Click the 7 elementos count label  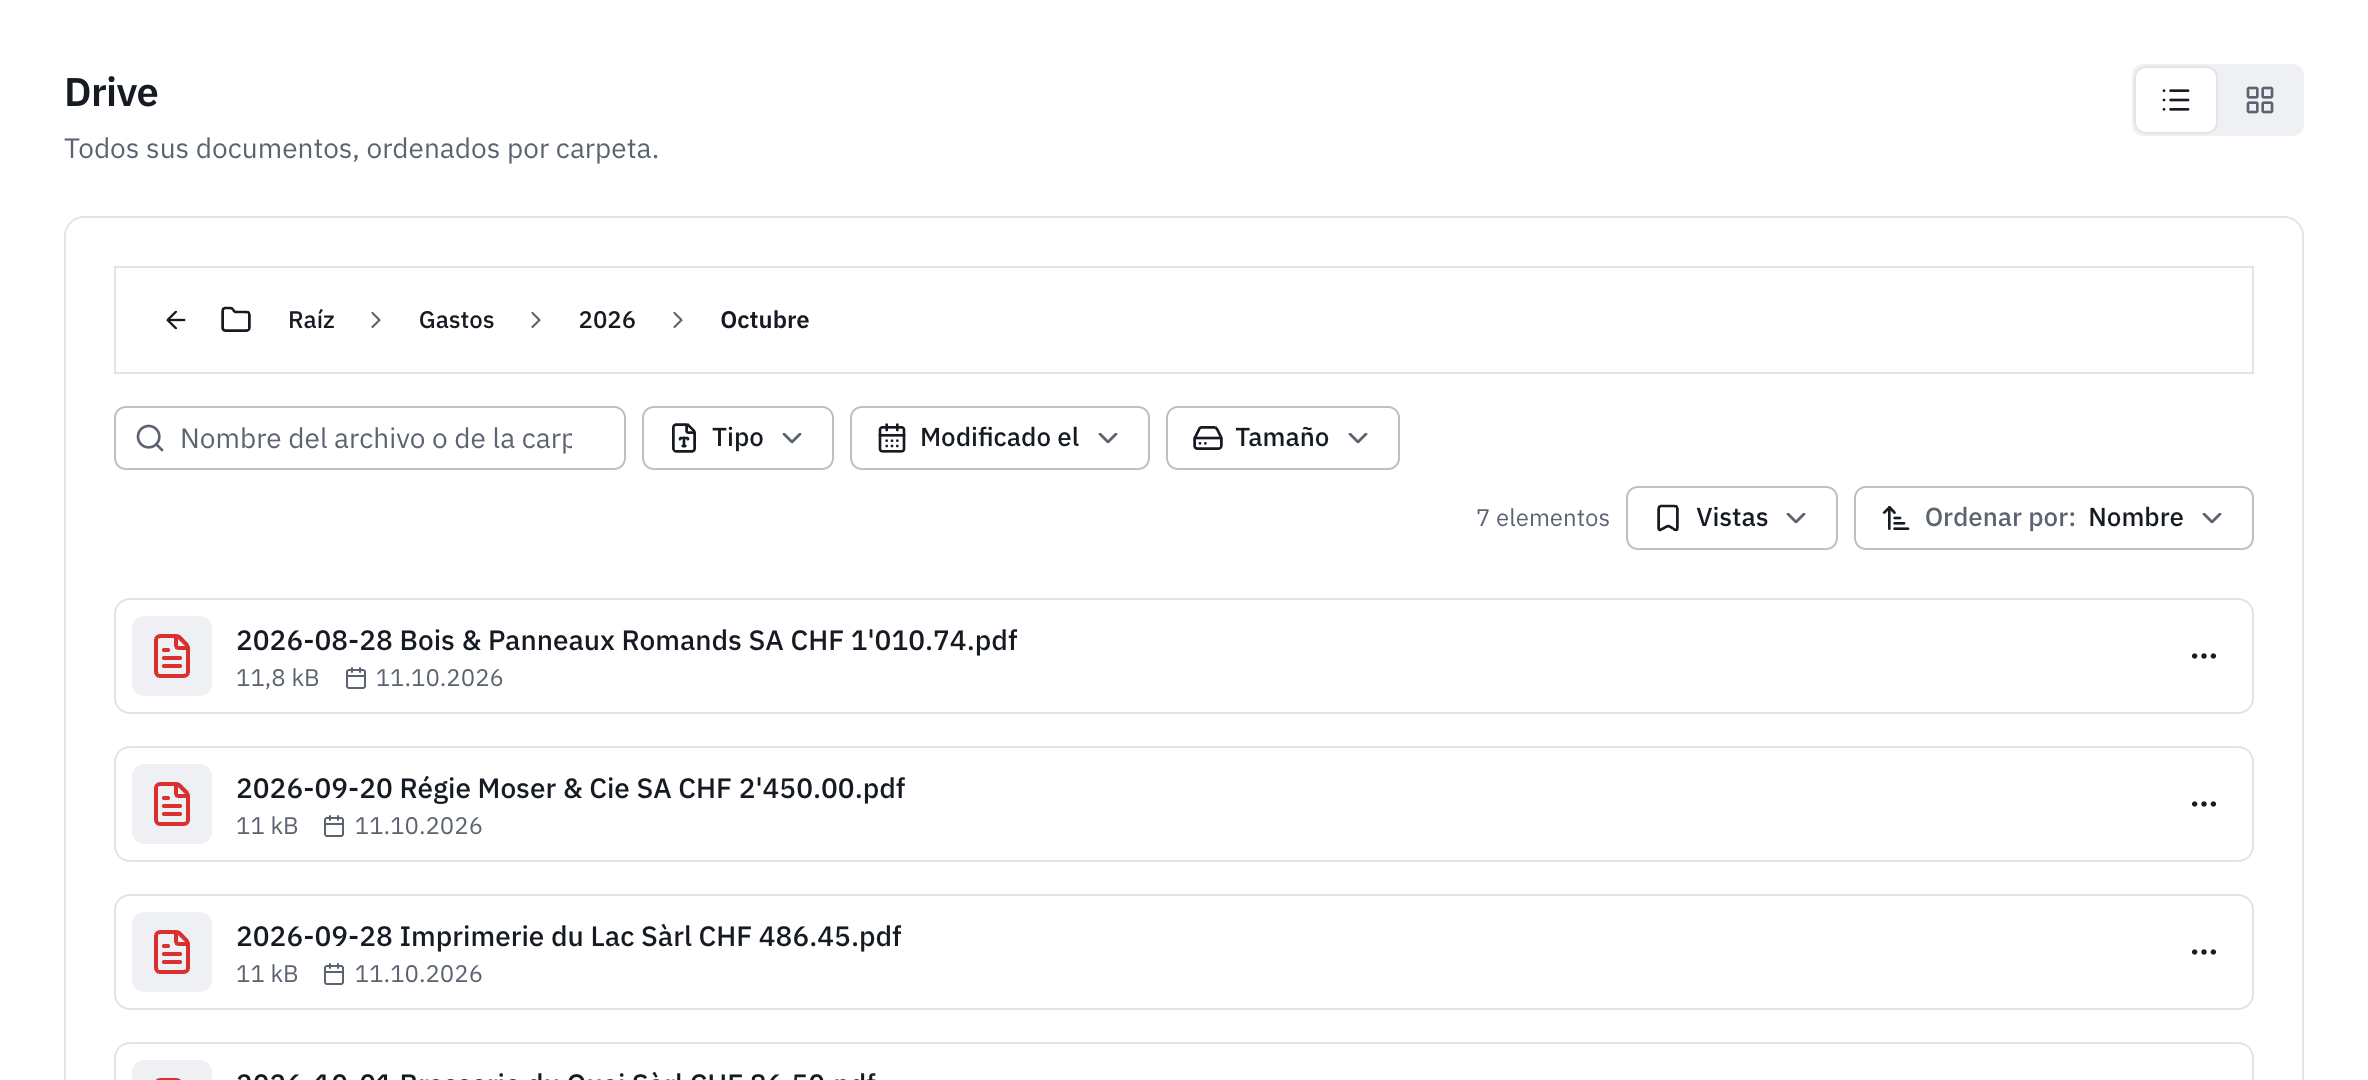point(1543,518)
